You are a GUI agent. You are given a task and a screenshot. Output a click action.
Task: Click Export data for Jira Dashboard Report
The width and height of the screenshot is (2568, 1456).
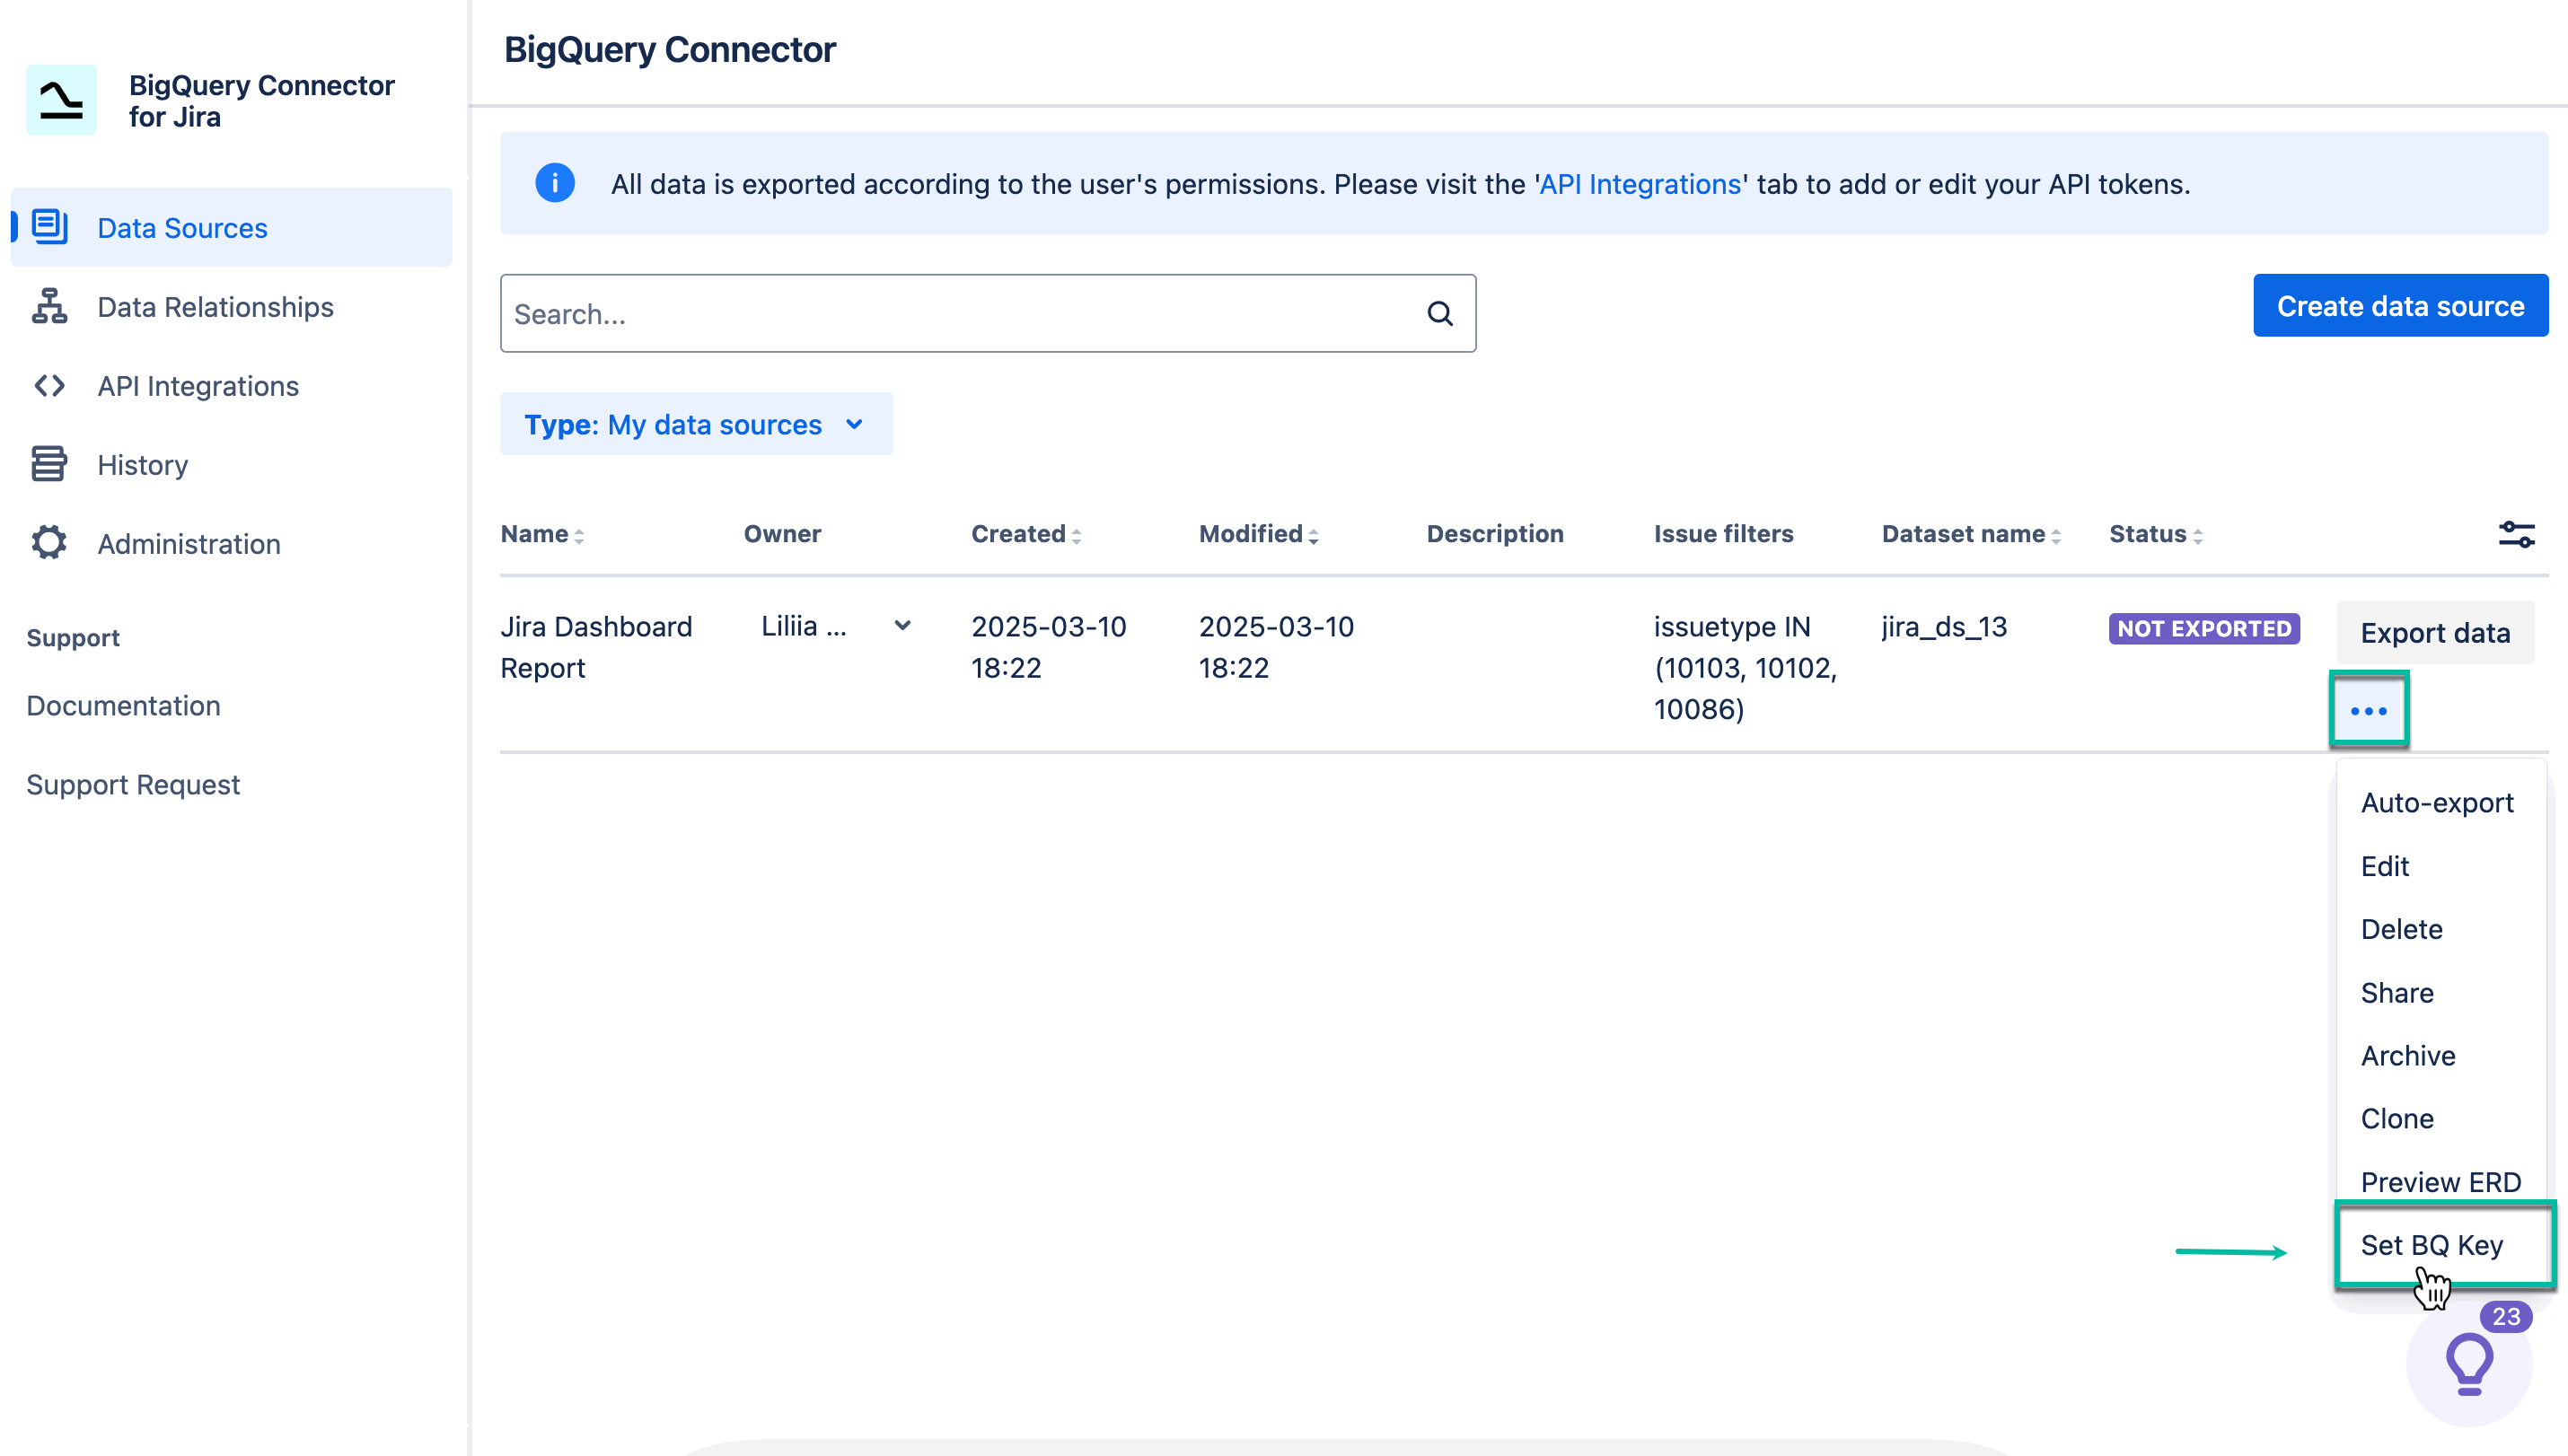(2435, 632)
